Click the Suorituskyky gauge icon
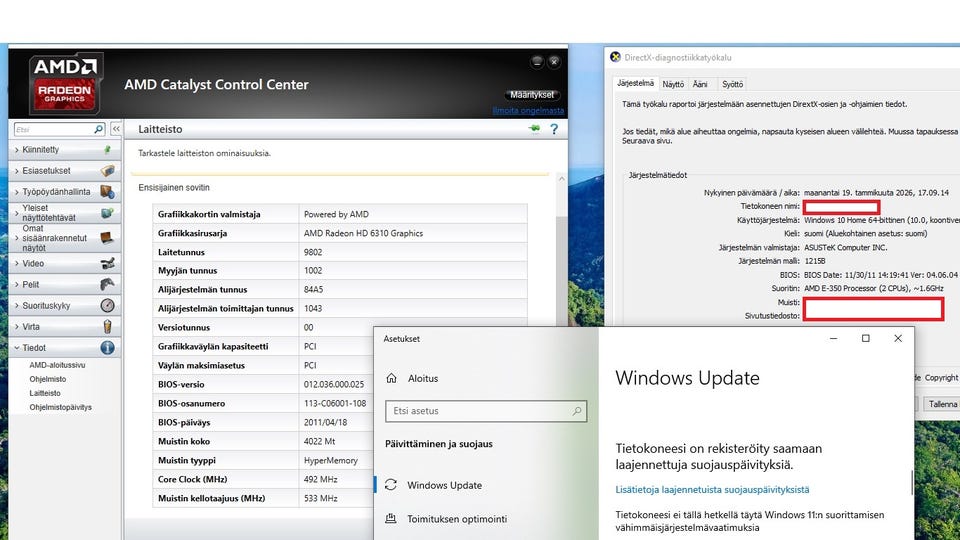 click(107, 305)
